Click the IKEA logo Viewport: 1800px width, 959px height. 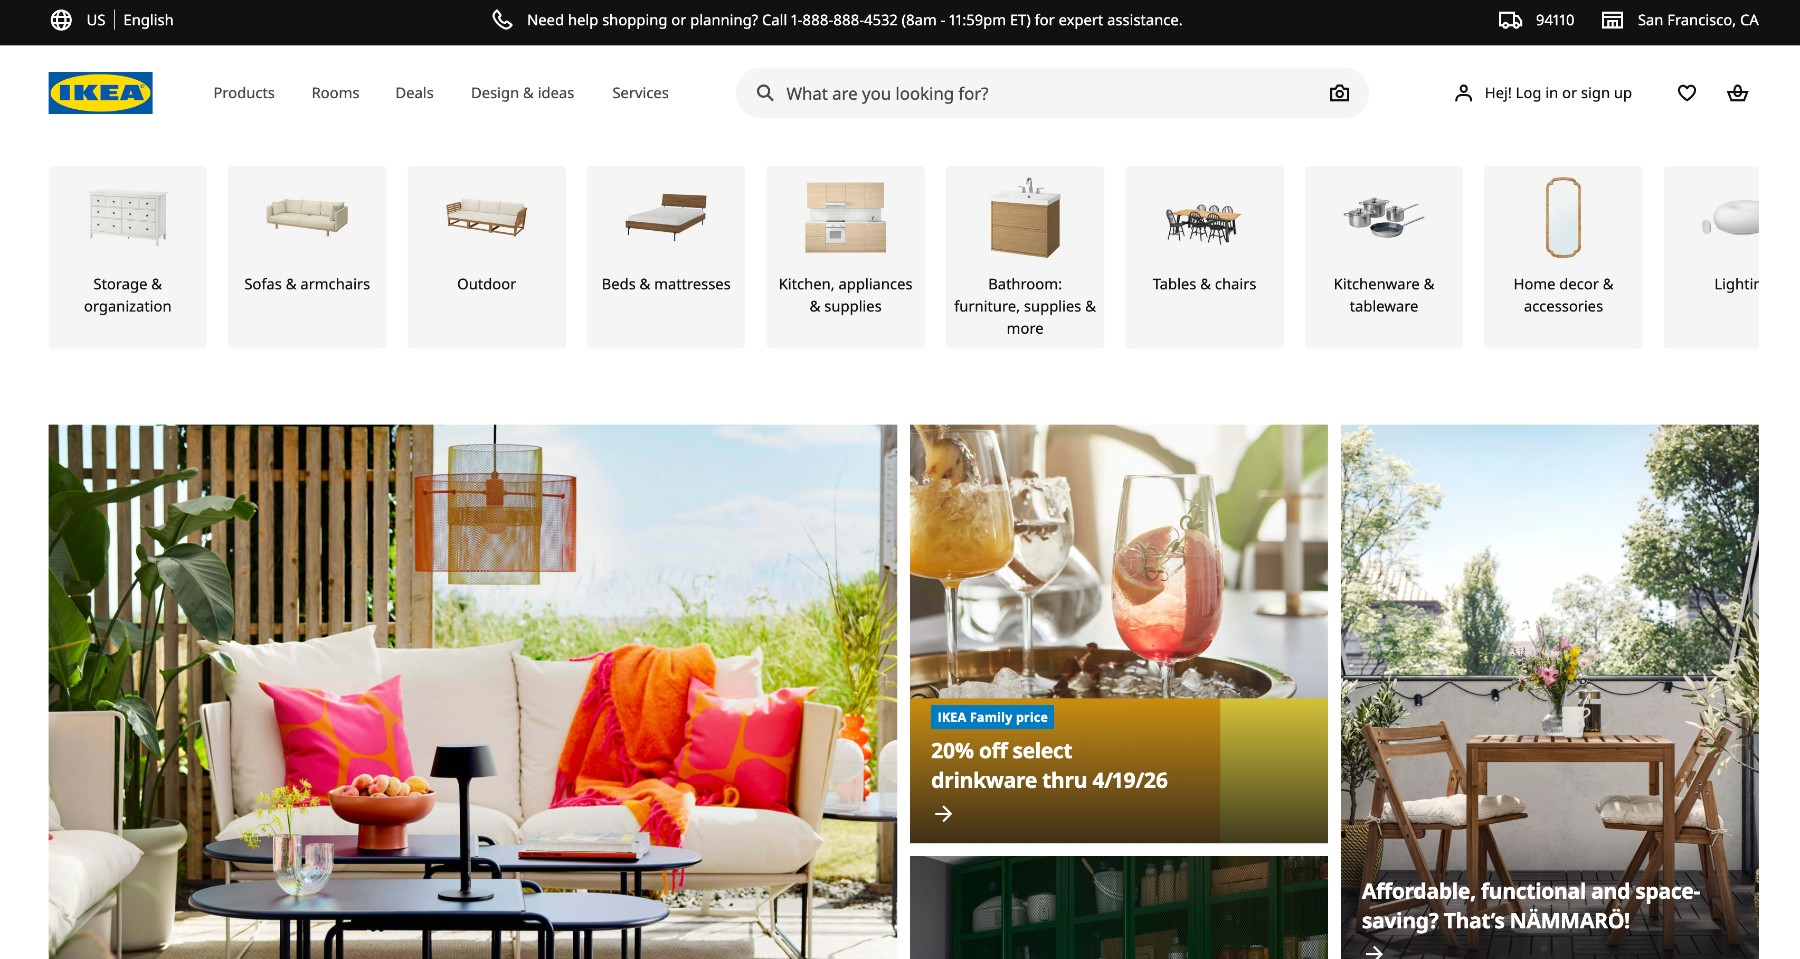click(100, 93)
